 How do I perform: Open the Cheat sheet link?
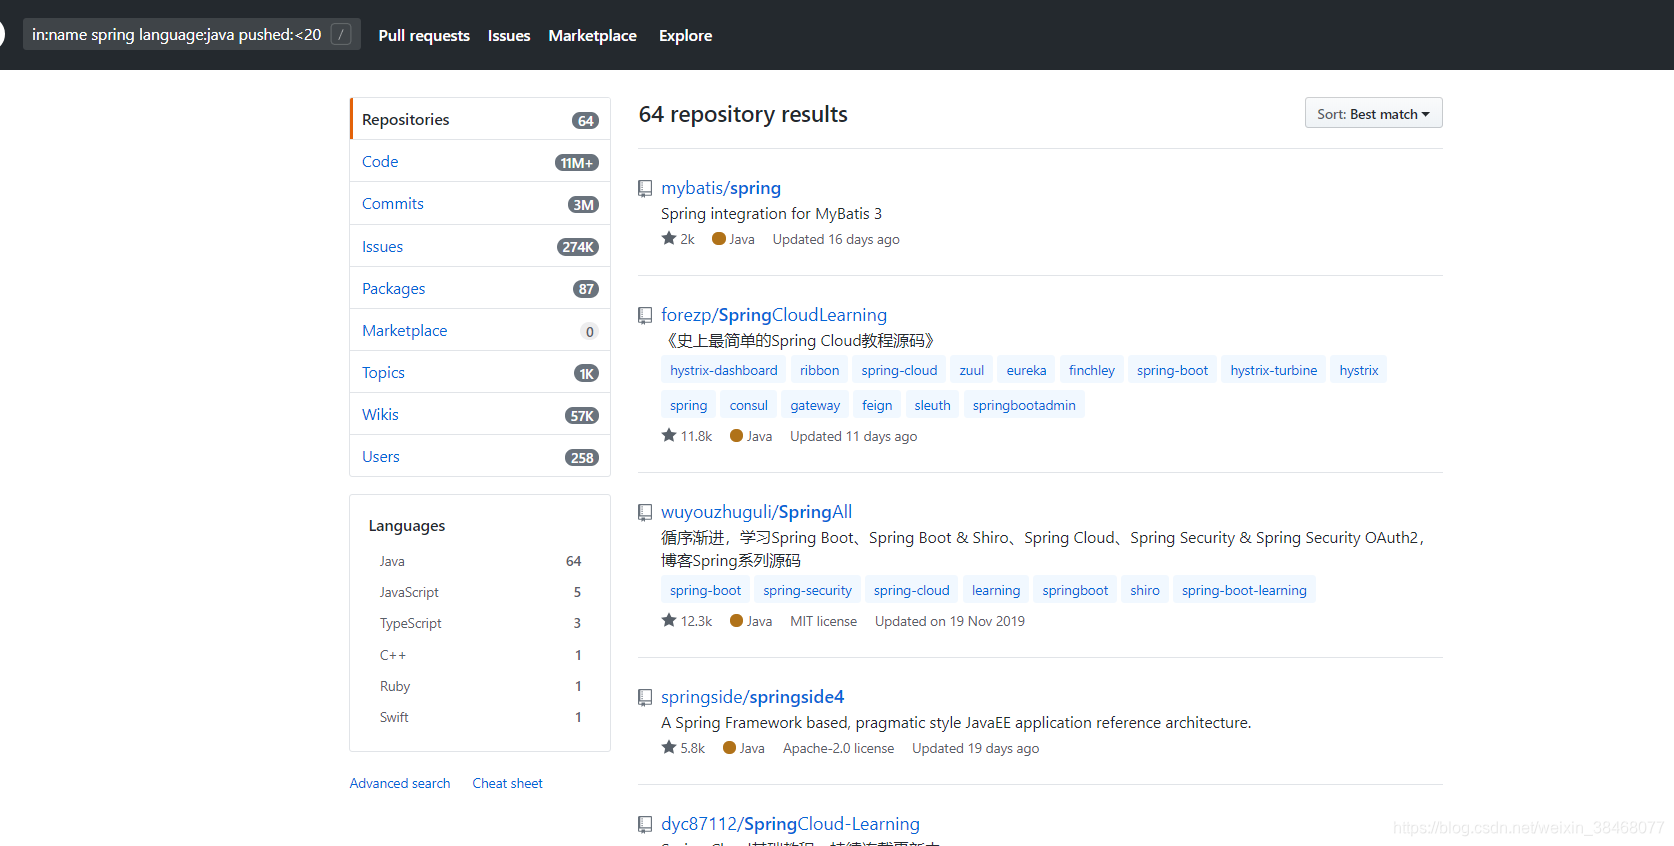pos(507,783)
